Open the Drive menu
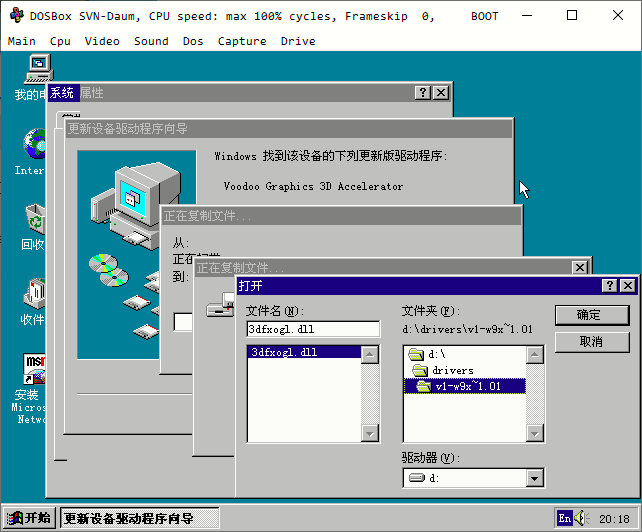The height and width of the screenshot is (532, 642). (298, 41)
